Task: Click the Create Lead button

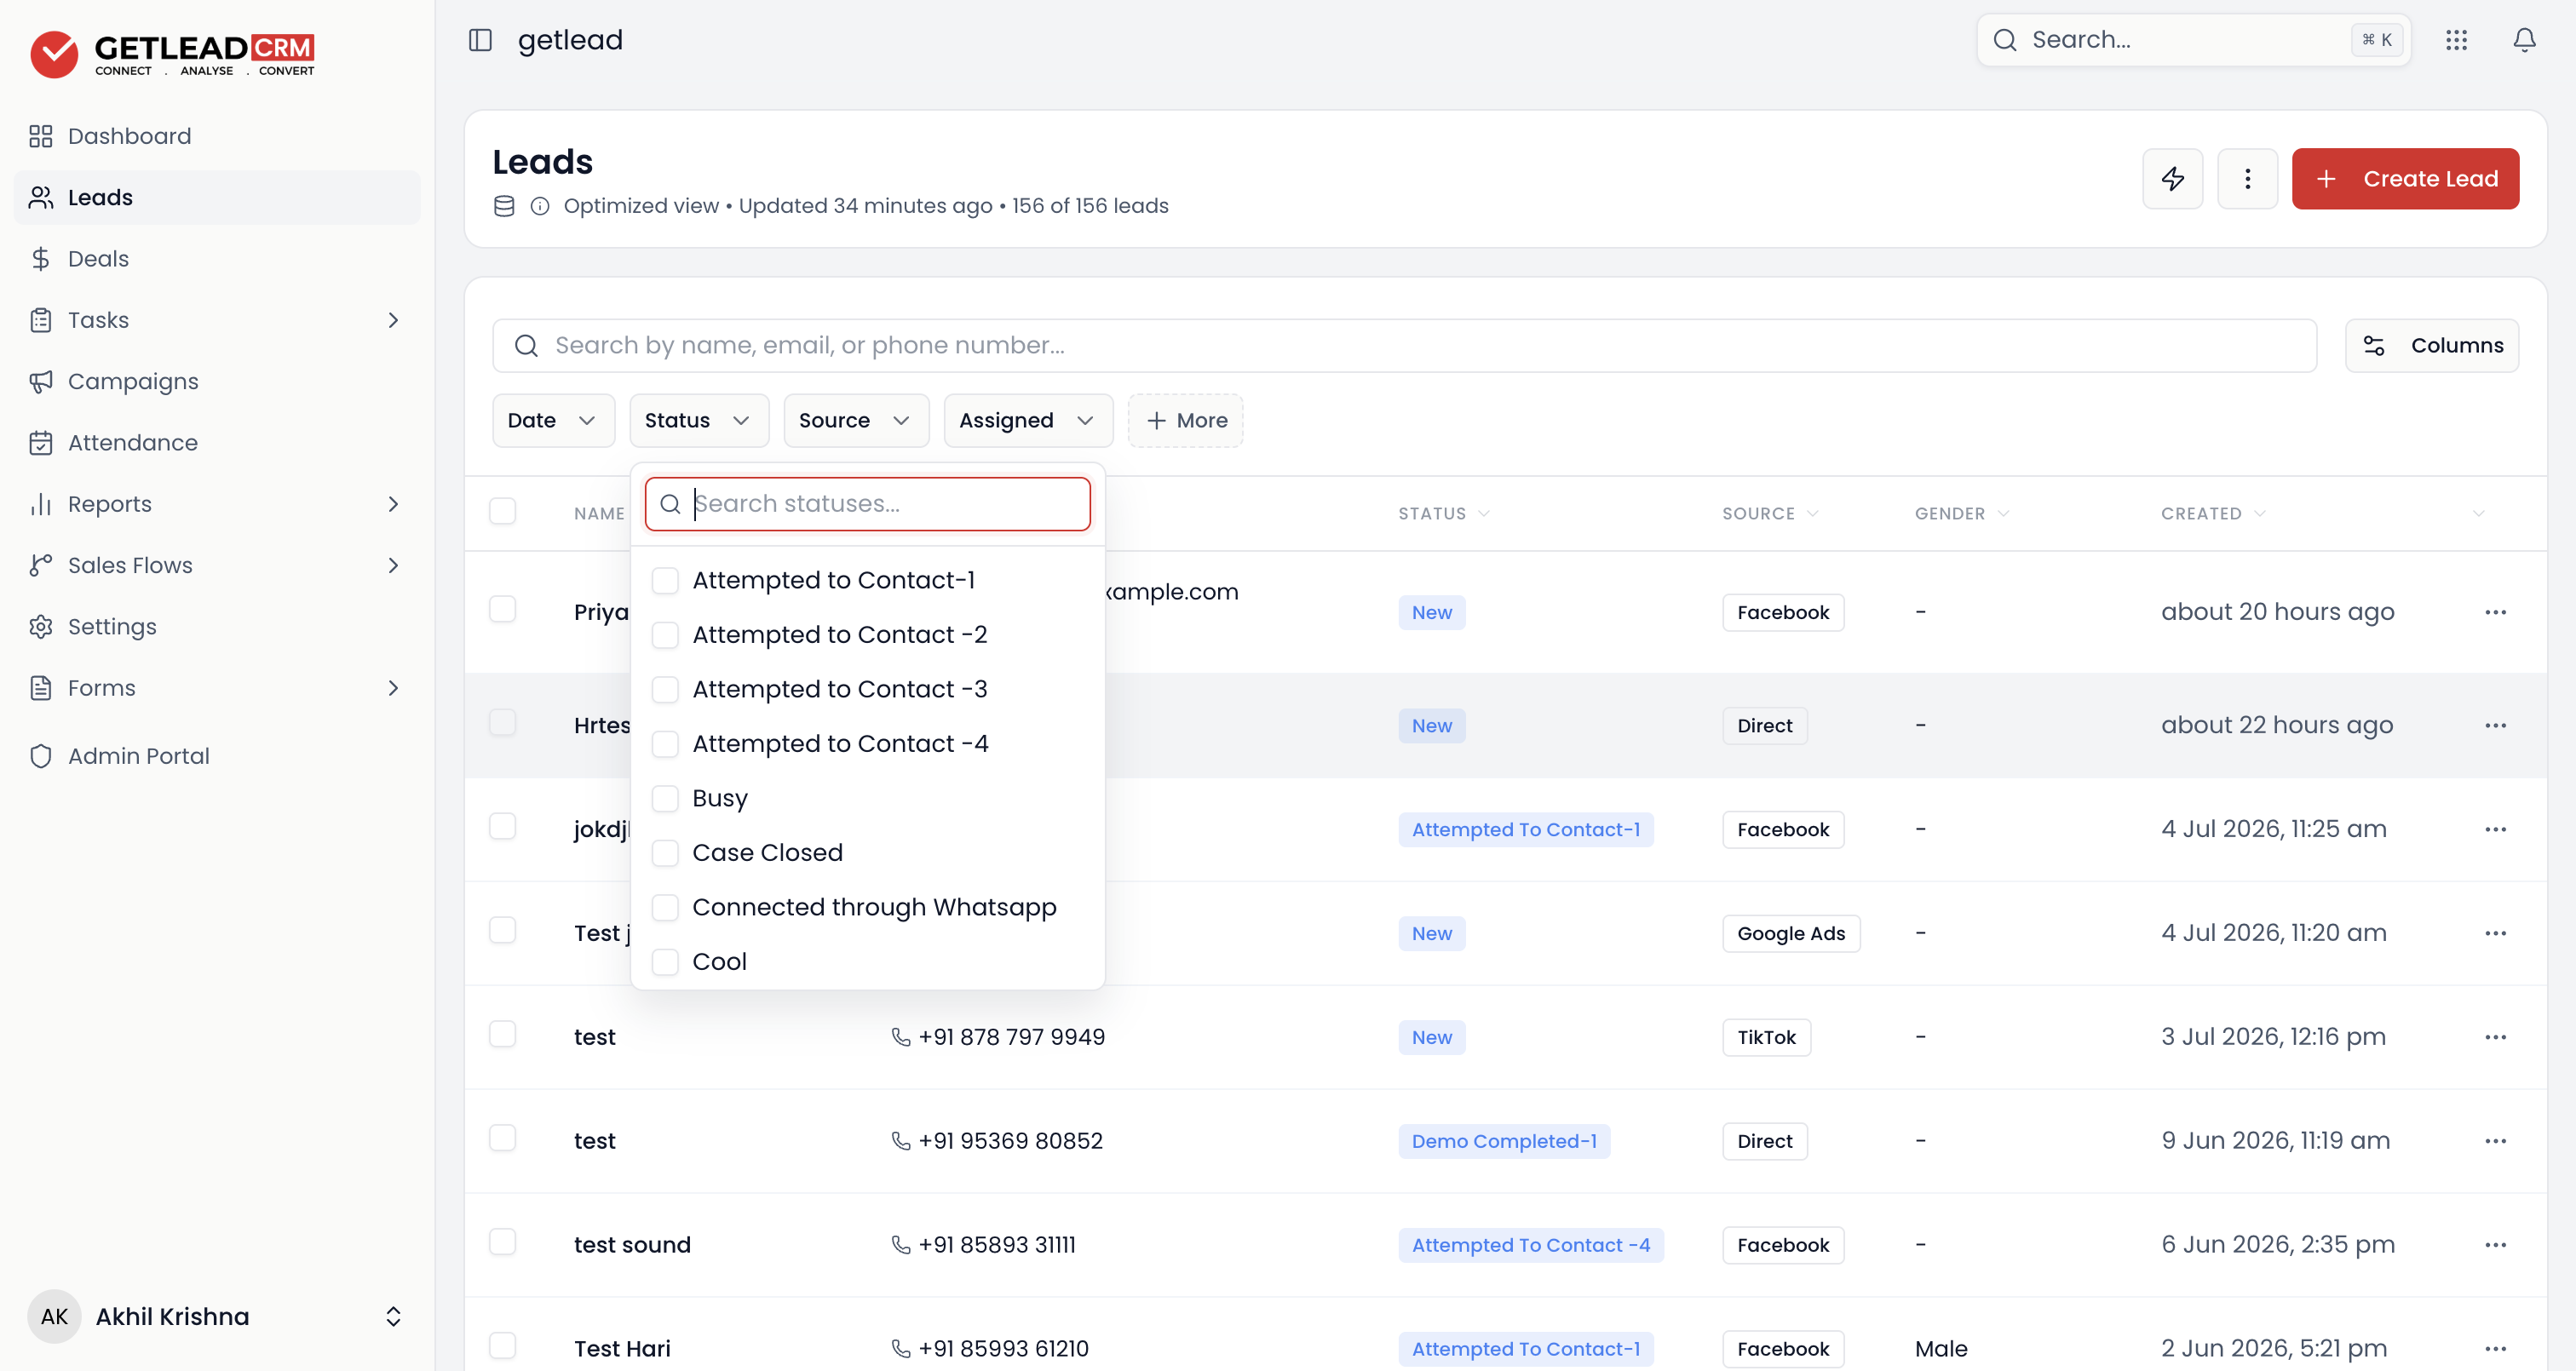Action: [x=2405, y=179]
